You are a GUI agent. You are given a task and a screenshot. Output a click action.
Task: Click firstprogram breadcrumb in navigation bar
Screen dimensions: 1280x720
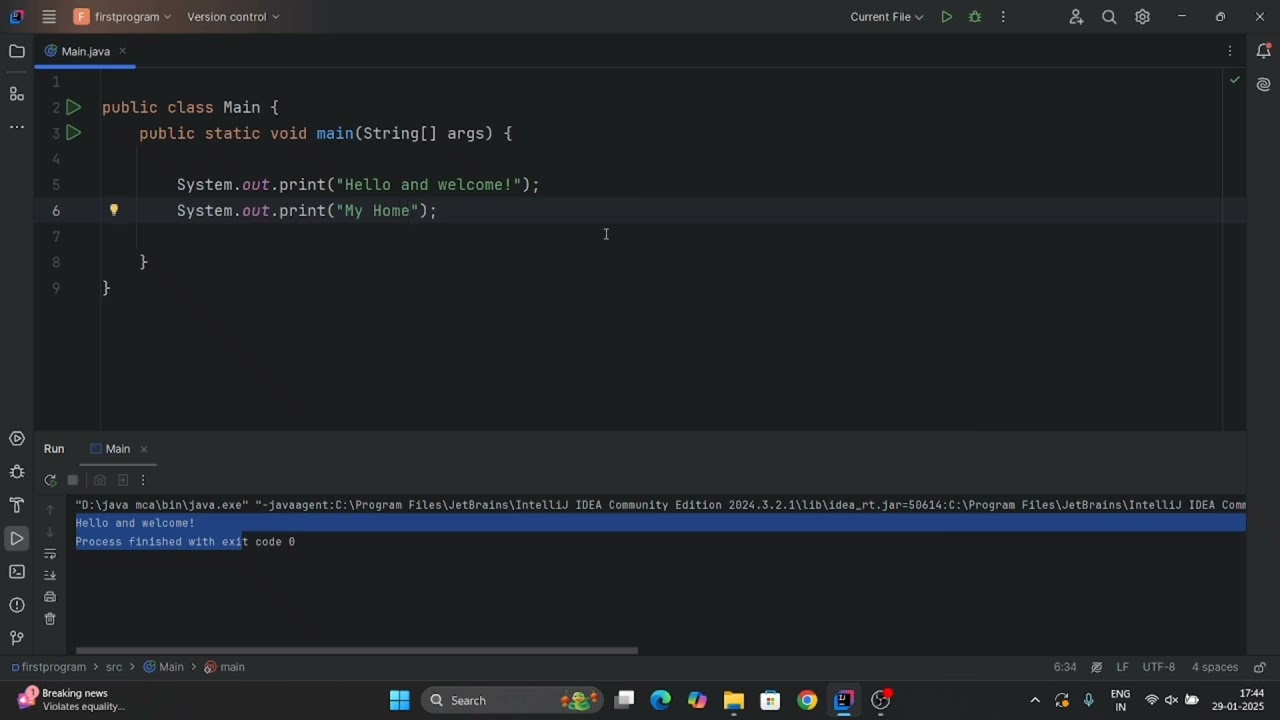coord(49,667)
